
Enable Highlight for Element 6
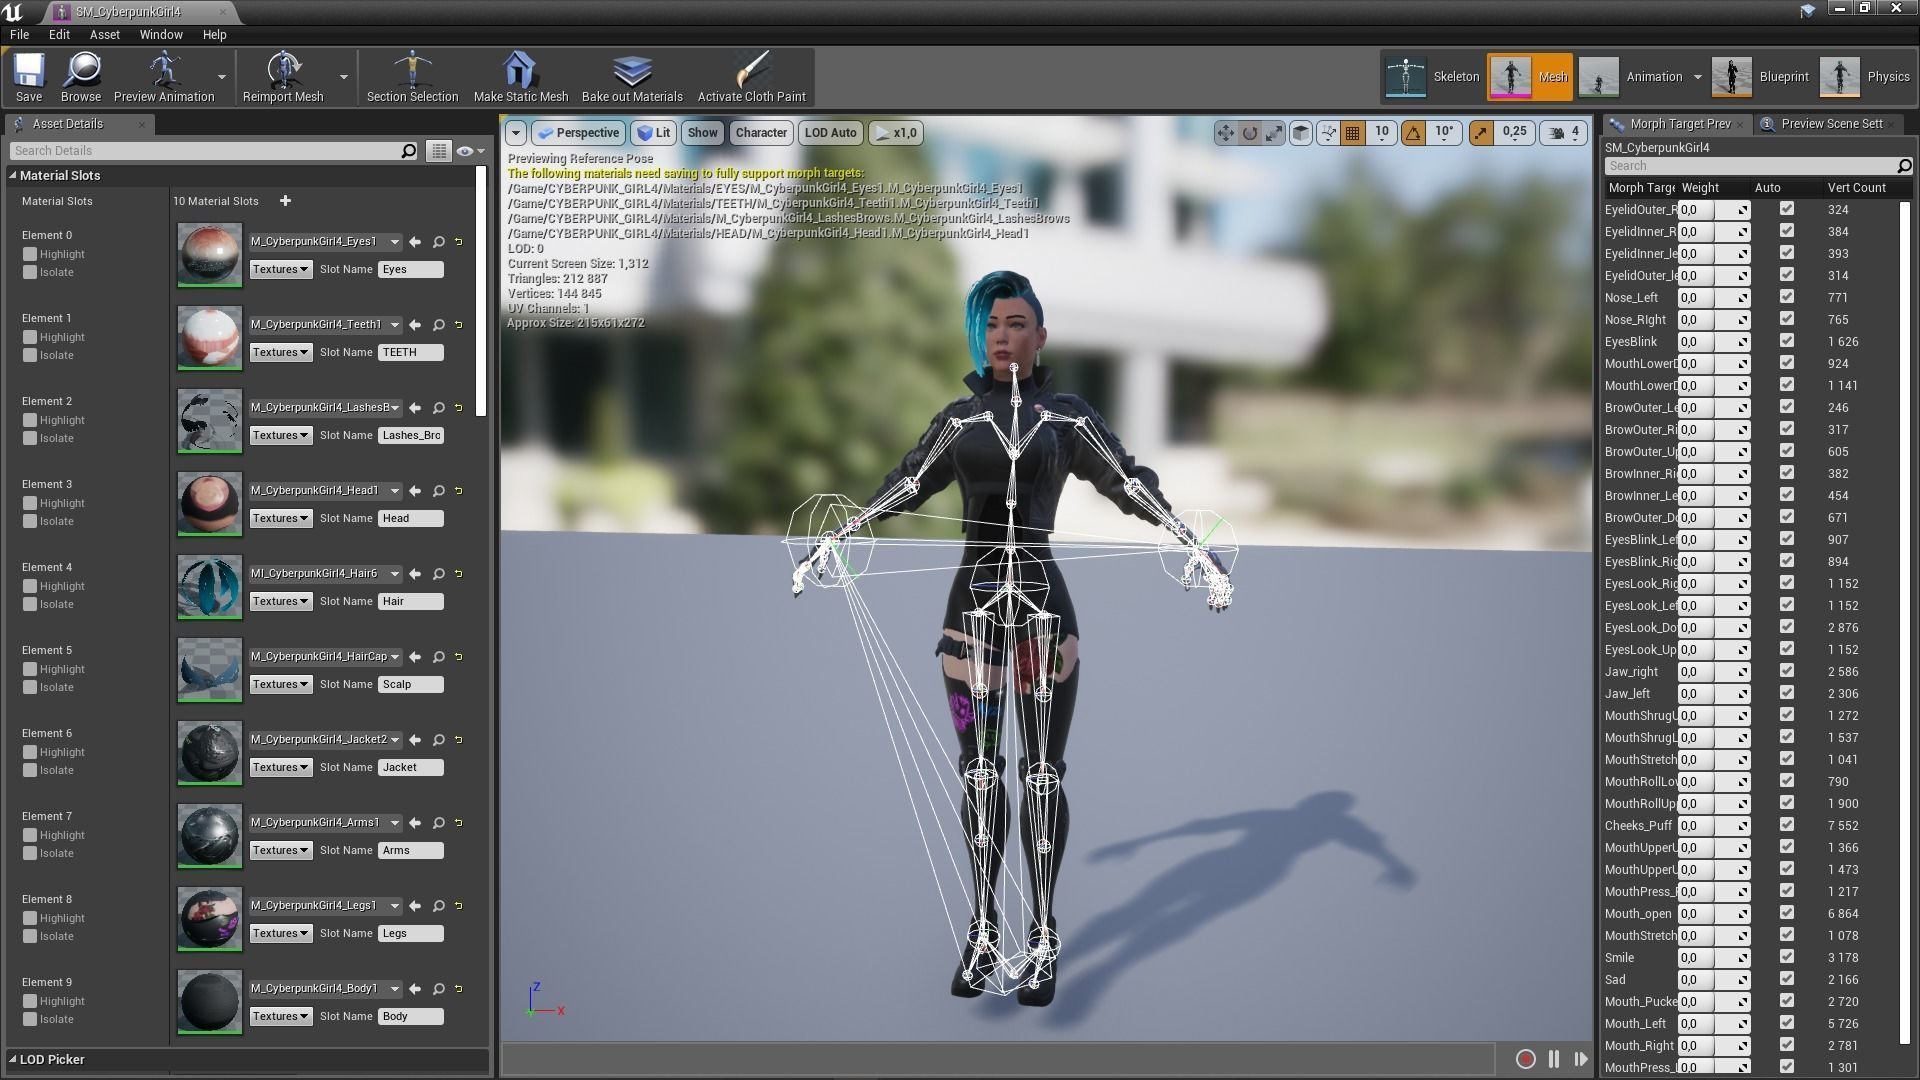tap(30, 752)
